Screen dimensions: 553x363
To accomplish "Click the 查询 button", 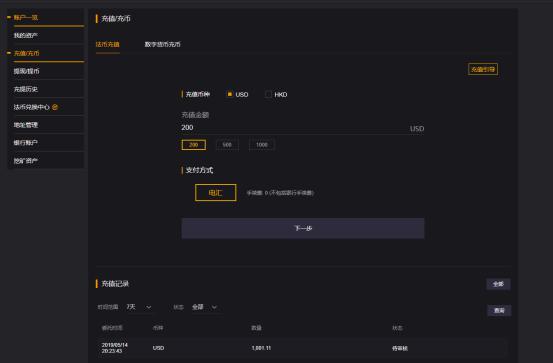I will tap(499, 310).
